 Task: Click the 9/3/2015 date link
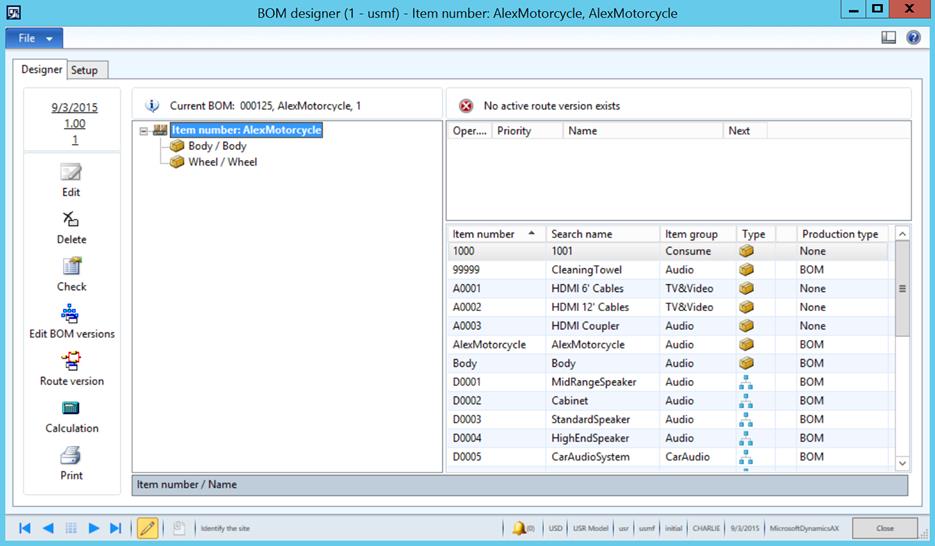click(x=75, y=107)
